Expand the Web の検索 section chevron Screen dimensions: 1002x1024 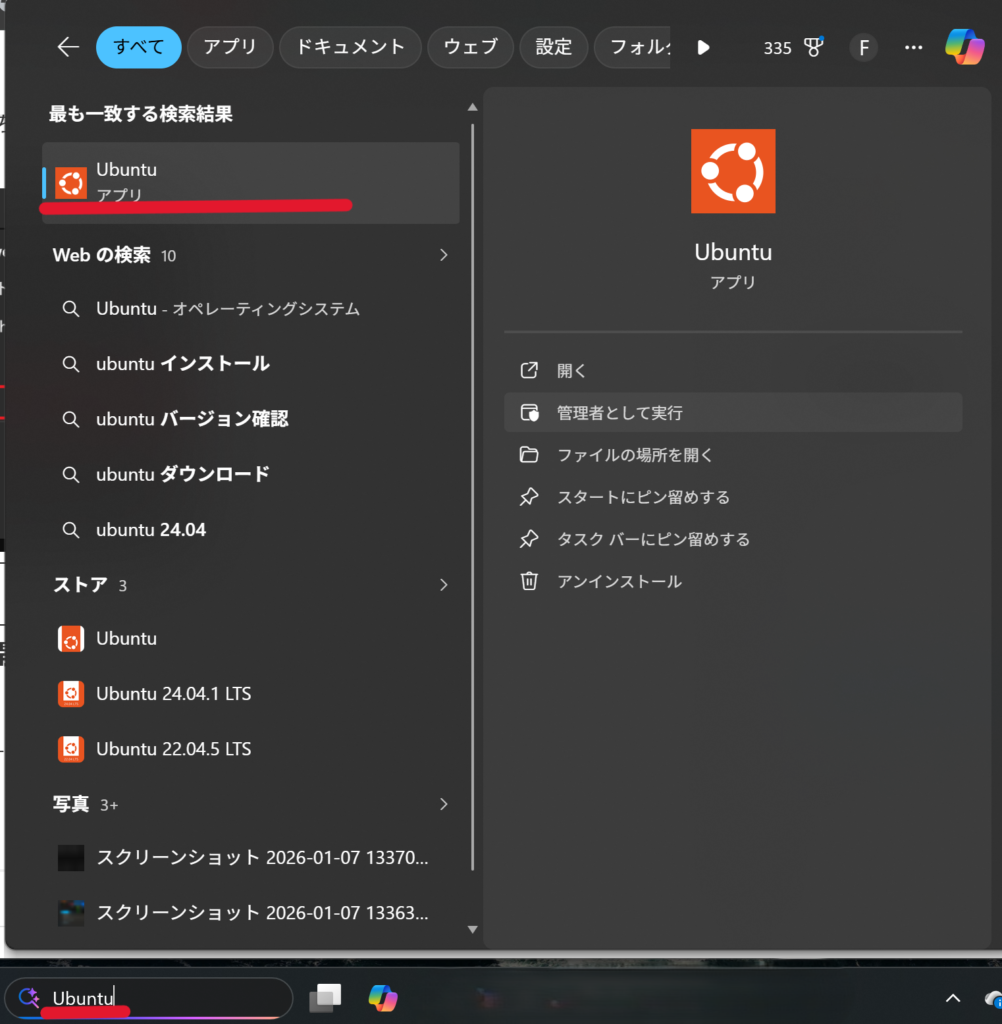tap(444, 255)
